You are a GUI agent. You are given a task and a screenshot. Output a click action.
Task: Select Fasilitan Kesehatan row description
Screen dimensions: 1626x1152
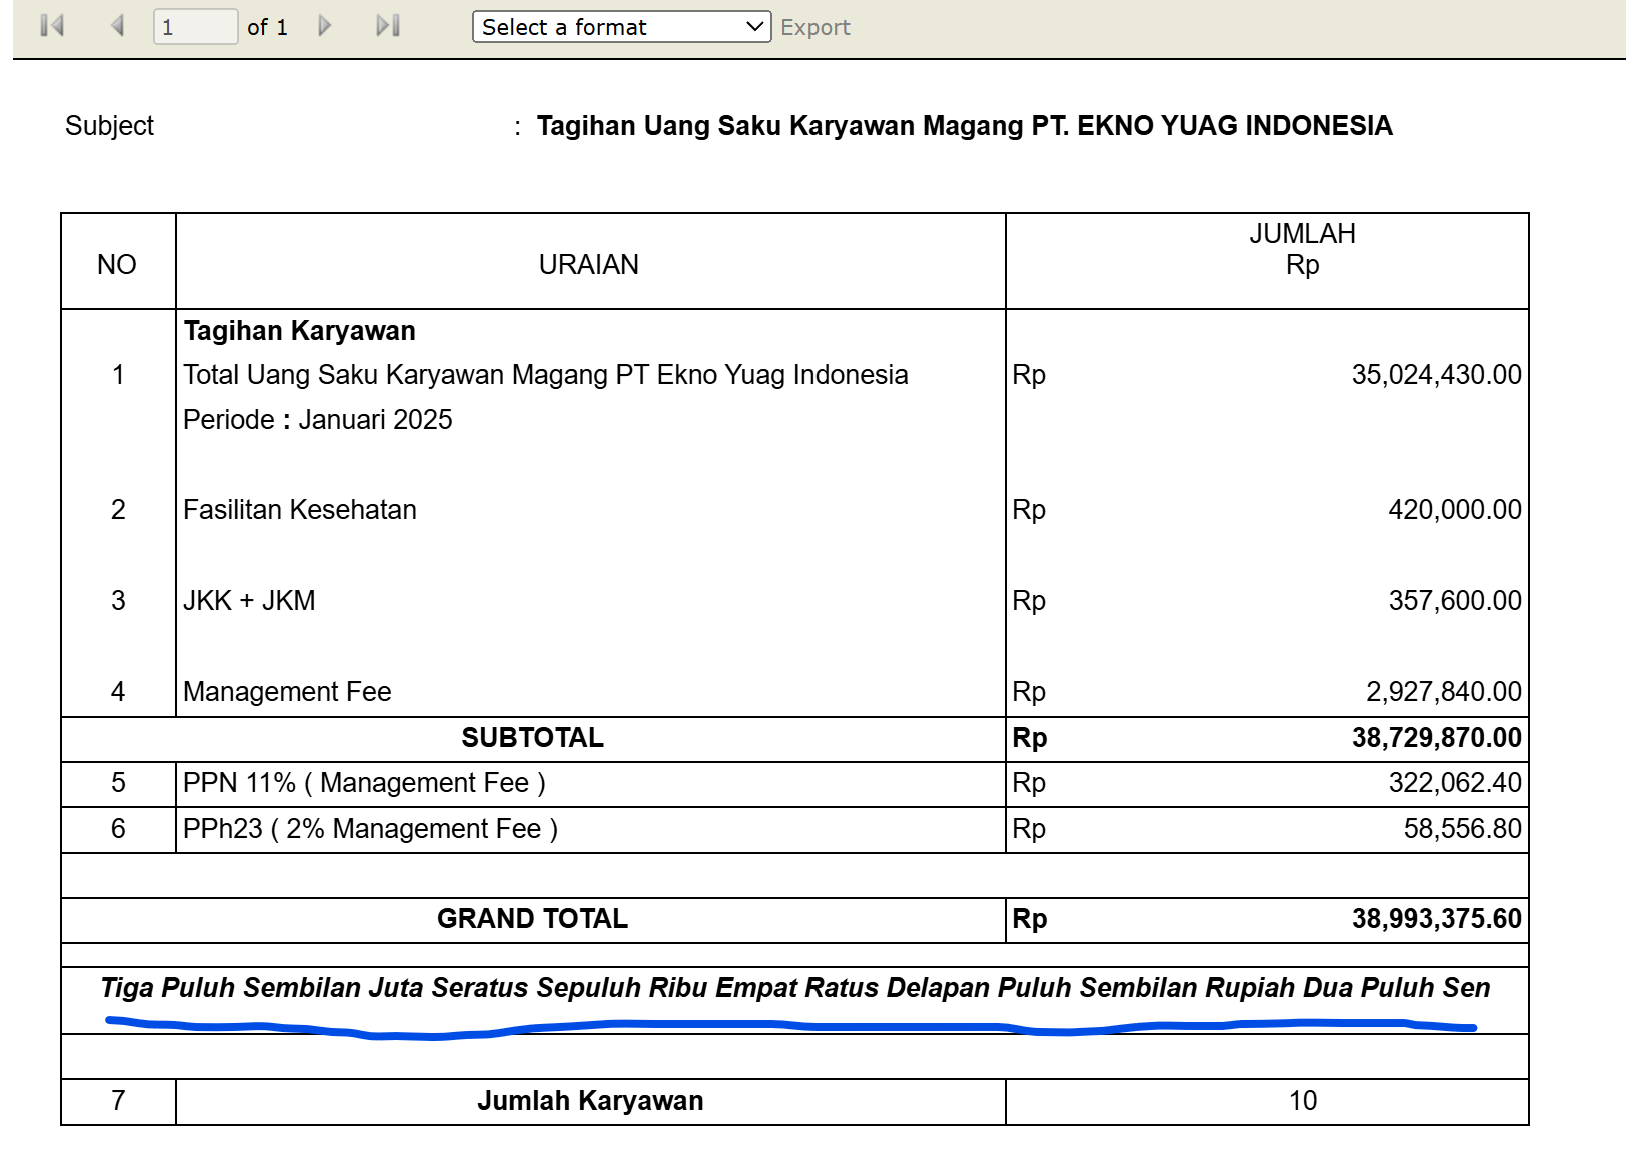pos(300,510)
